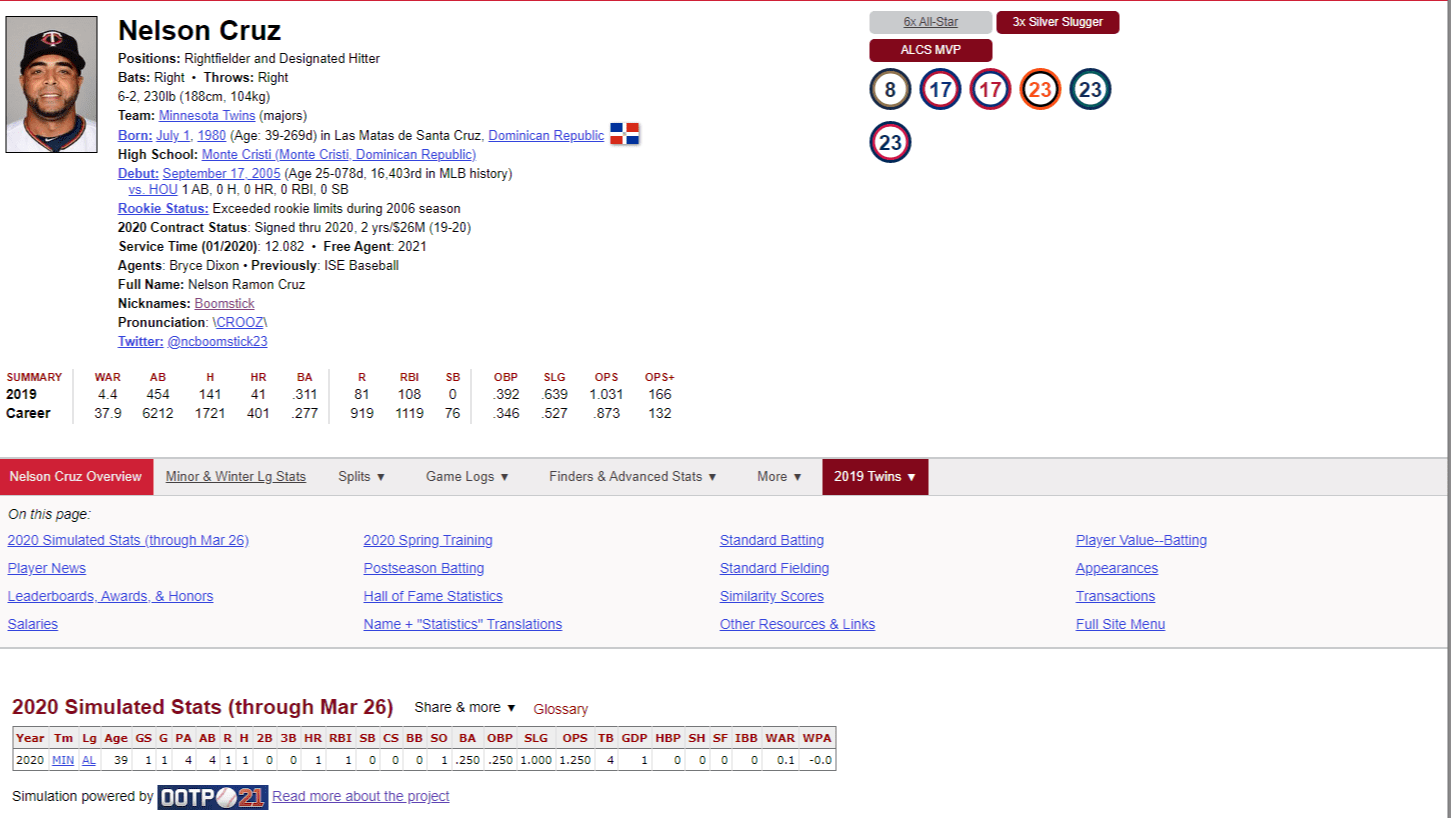Click the 6x All-Star badge

(930, 21)
